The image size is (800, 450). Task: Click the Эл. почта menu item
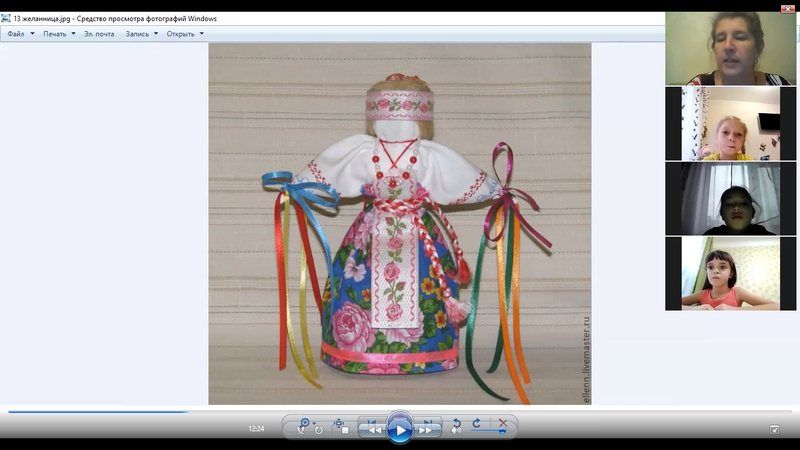99,34
